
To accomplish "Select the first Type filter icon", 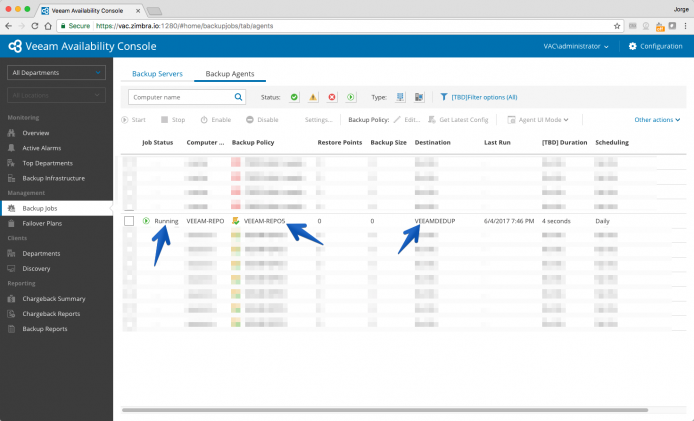I will tap(400, 97).
